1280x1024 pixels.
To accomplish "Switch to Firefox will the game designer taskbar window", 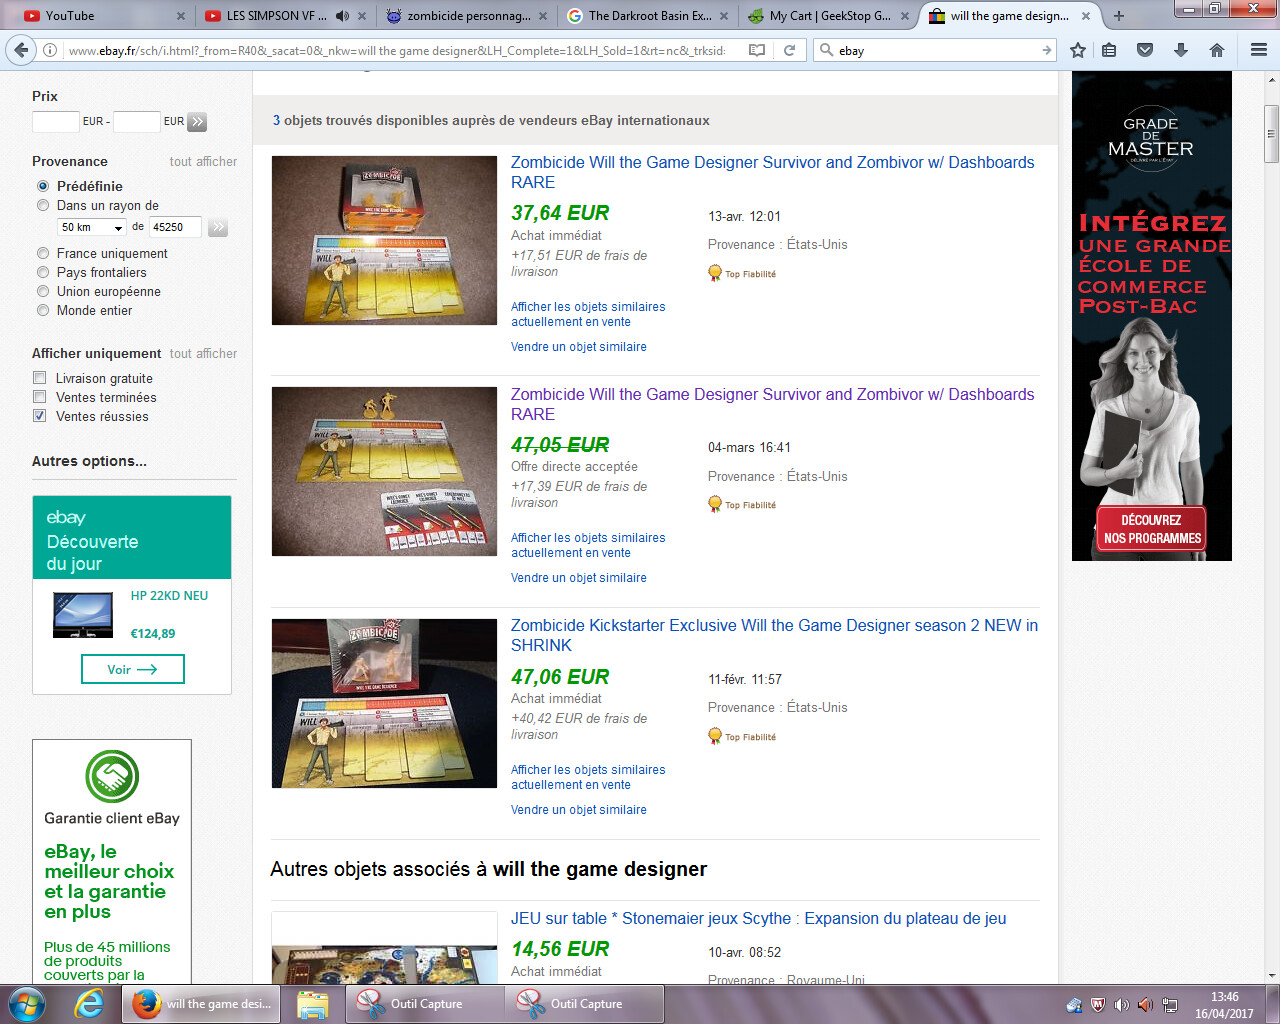I will (202, 1004).
